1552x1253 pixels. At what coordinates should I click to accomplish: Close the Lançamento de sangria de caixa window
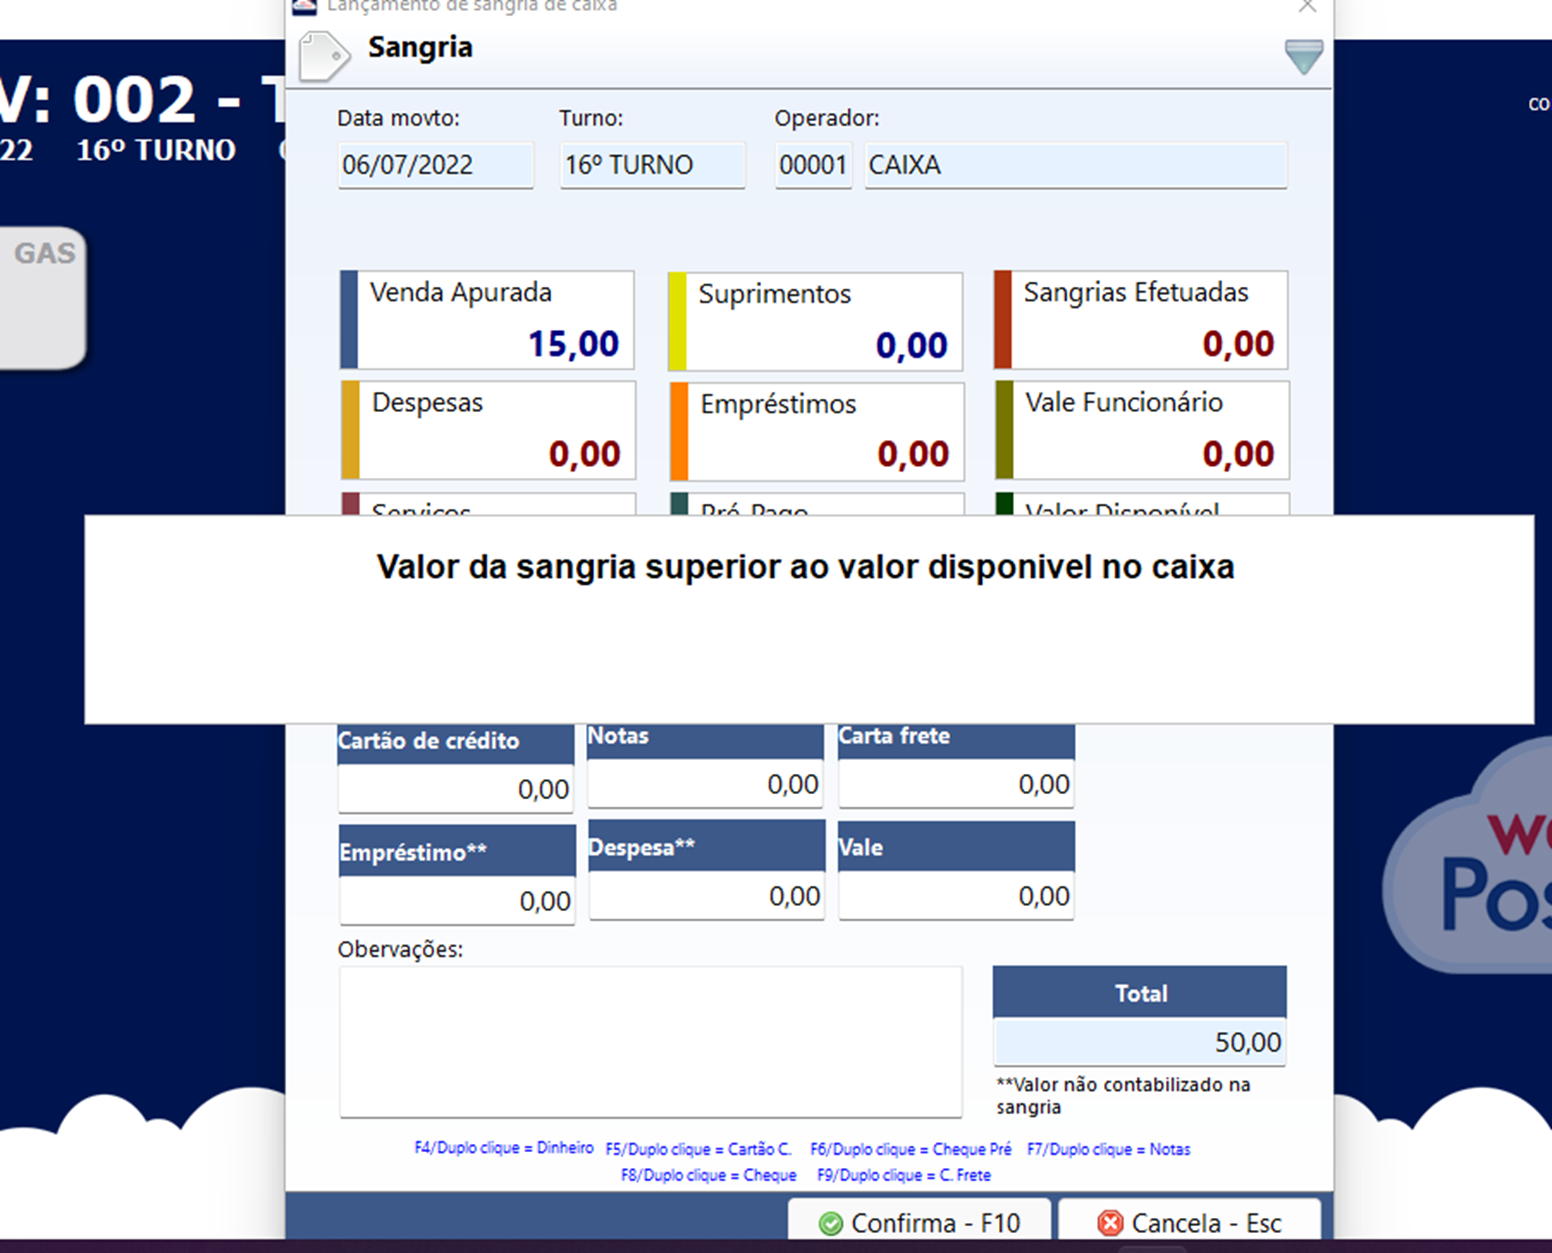pyautogui.click(x=1307, y=7)
